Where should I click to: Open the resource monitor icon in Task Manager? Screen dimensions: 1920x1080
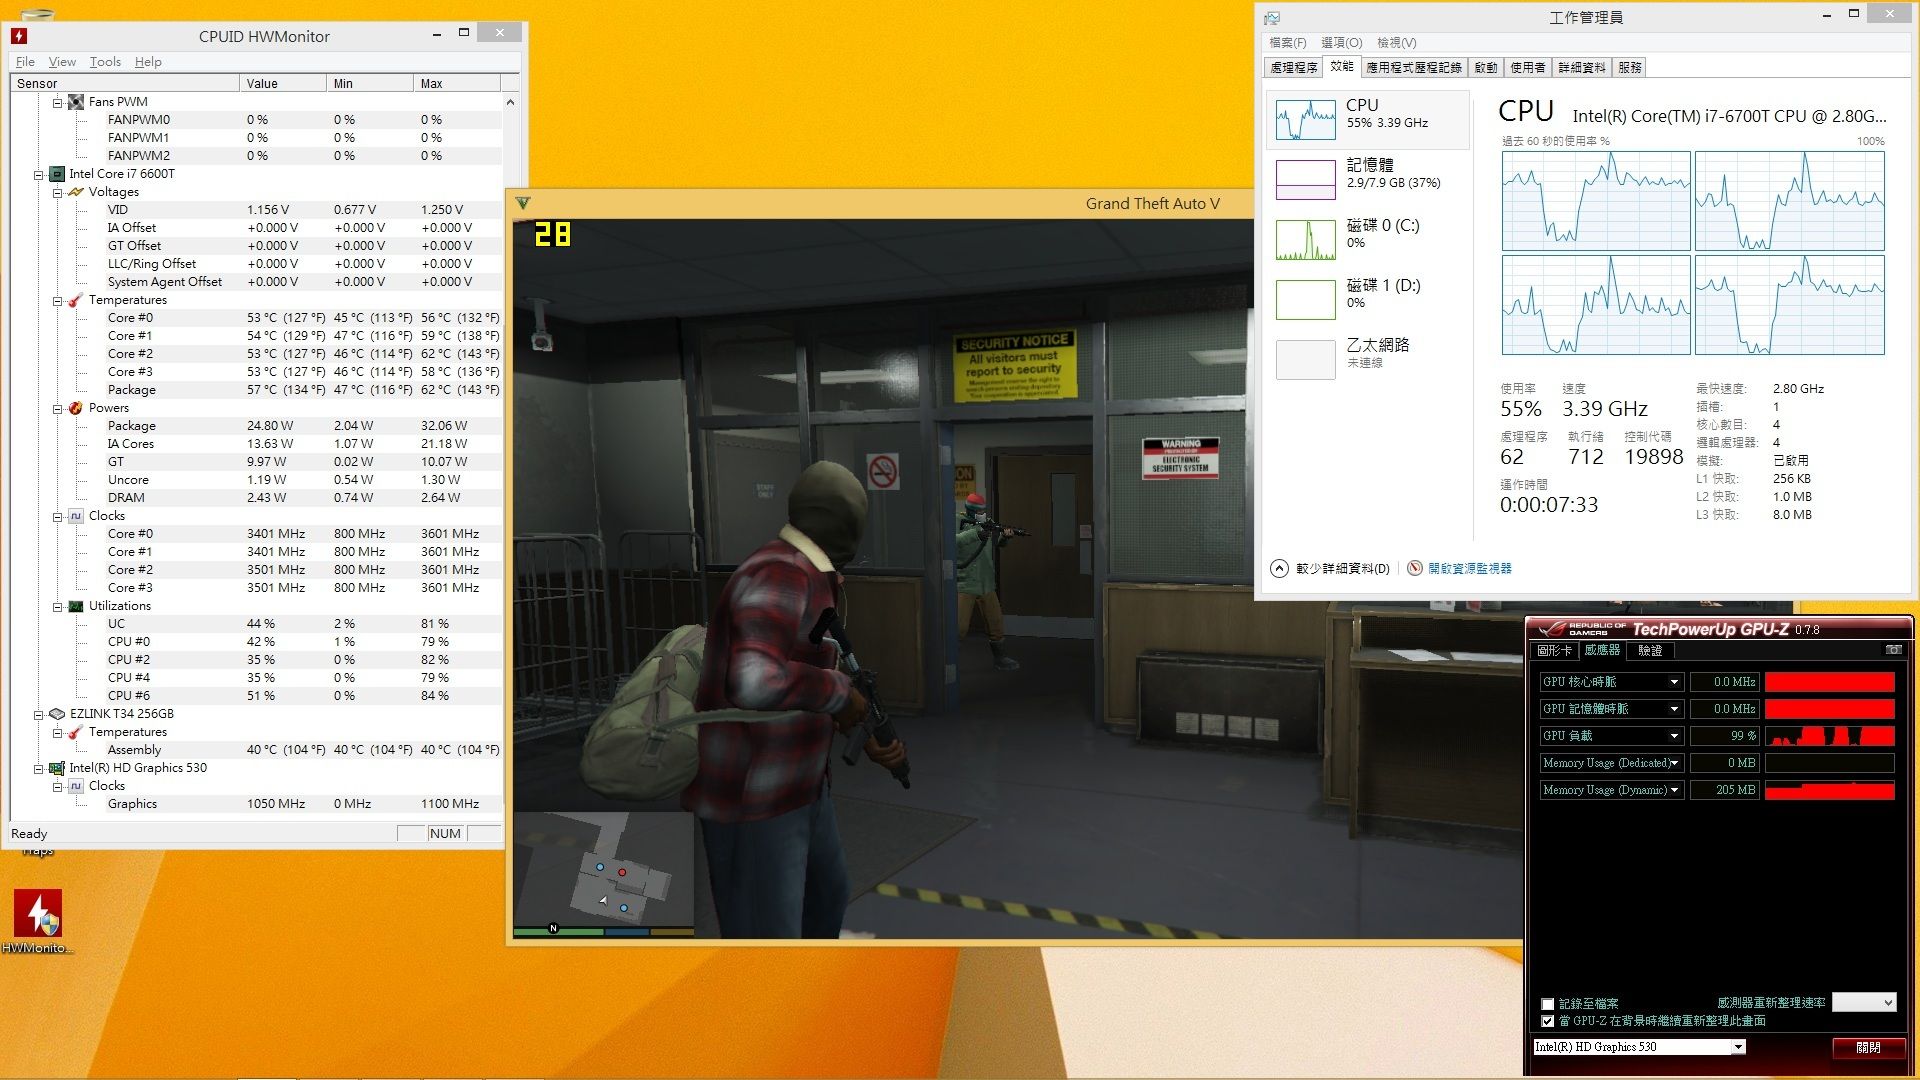(x=1415, y=568)
